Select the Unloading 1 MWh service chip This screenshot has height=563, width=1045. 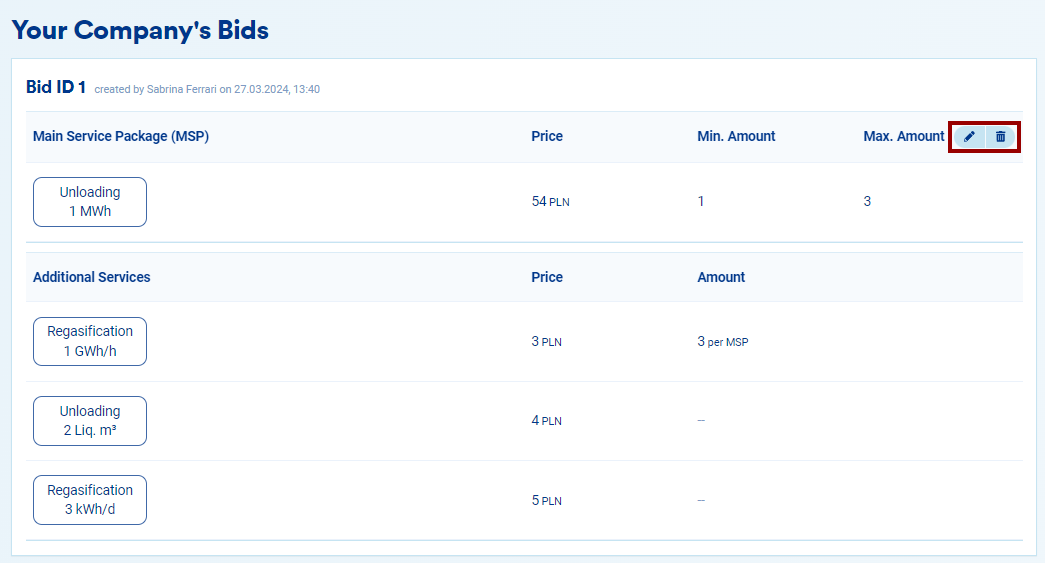coord(90,201)
